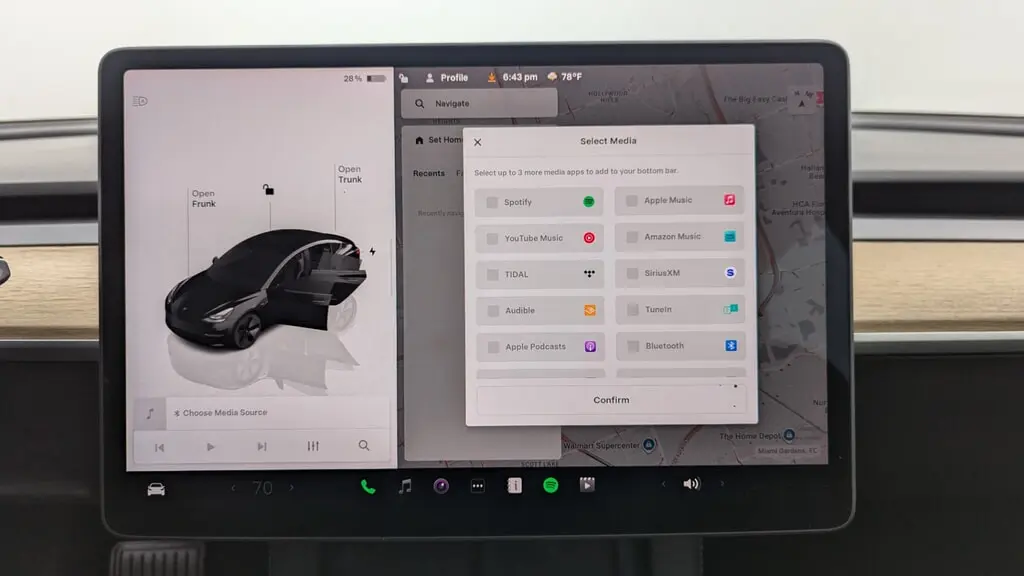1024x576 pixels.
Task: Open the camera app in bottom bar
Action: (441, 486)
